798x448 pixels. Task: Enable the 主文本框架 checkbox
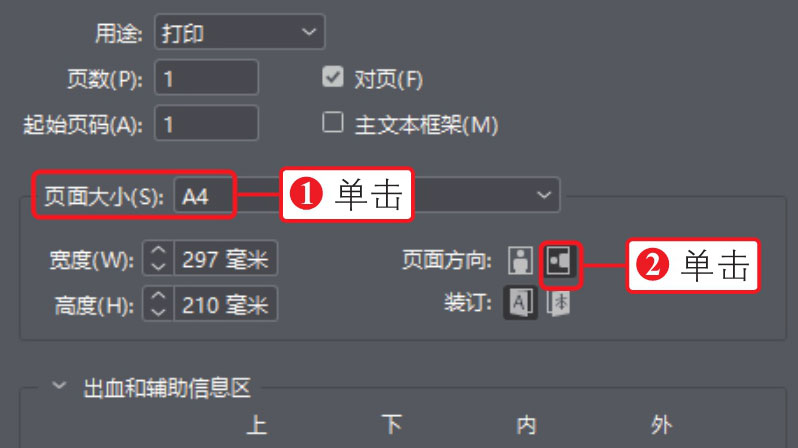333,122
